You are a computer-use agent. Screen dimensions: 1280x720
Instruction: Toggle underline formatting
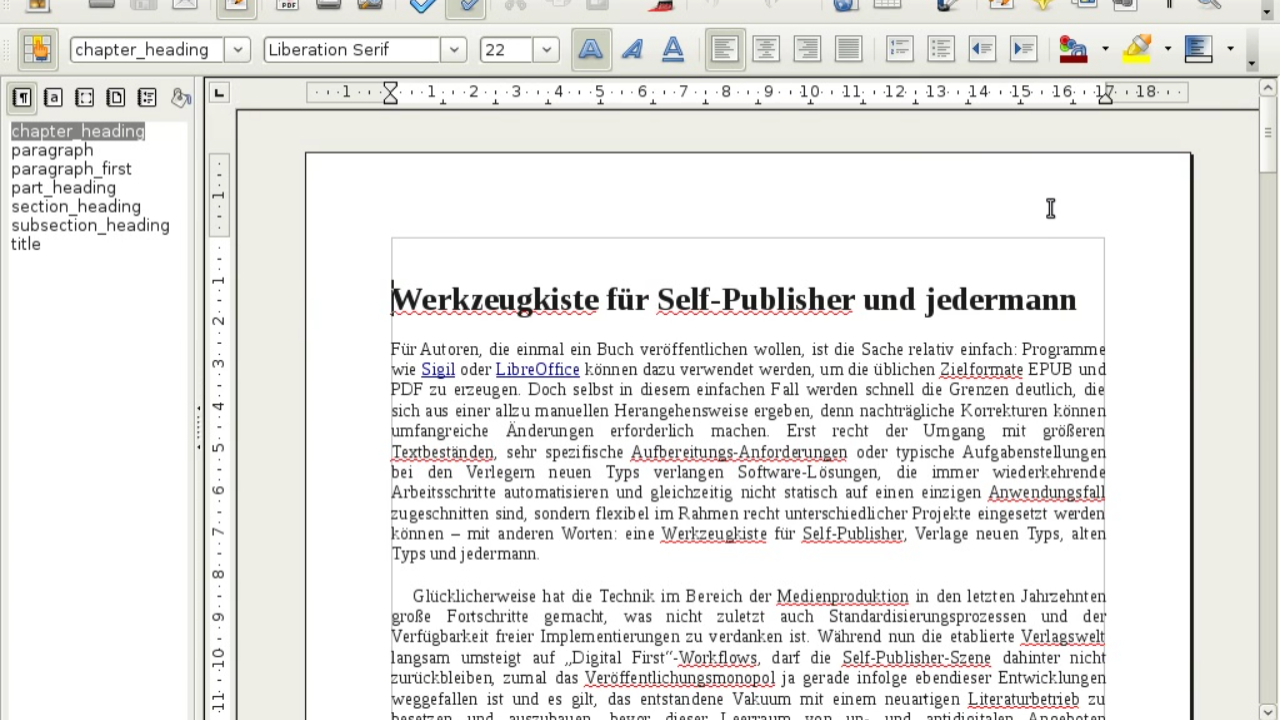pos(673,49)
